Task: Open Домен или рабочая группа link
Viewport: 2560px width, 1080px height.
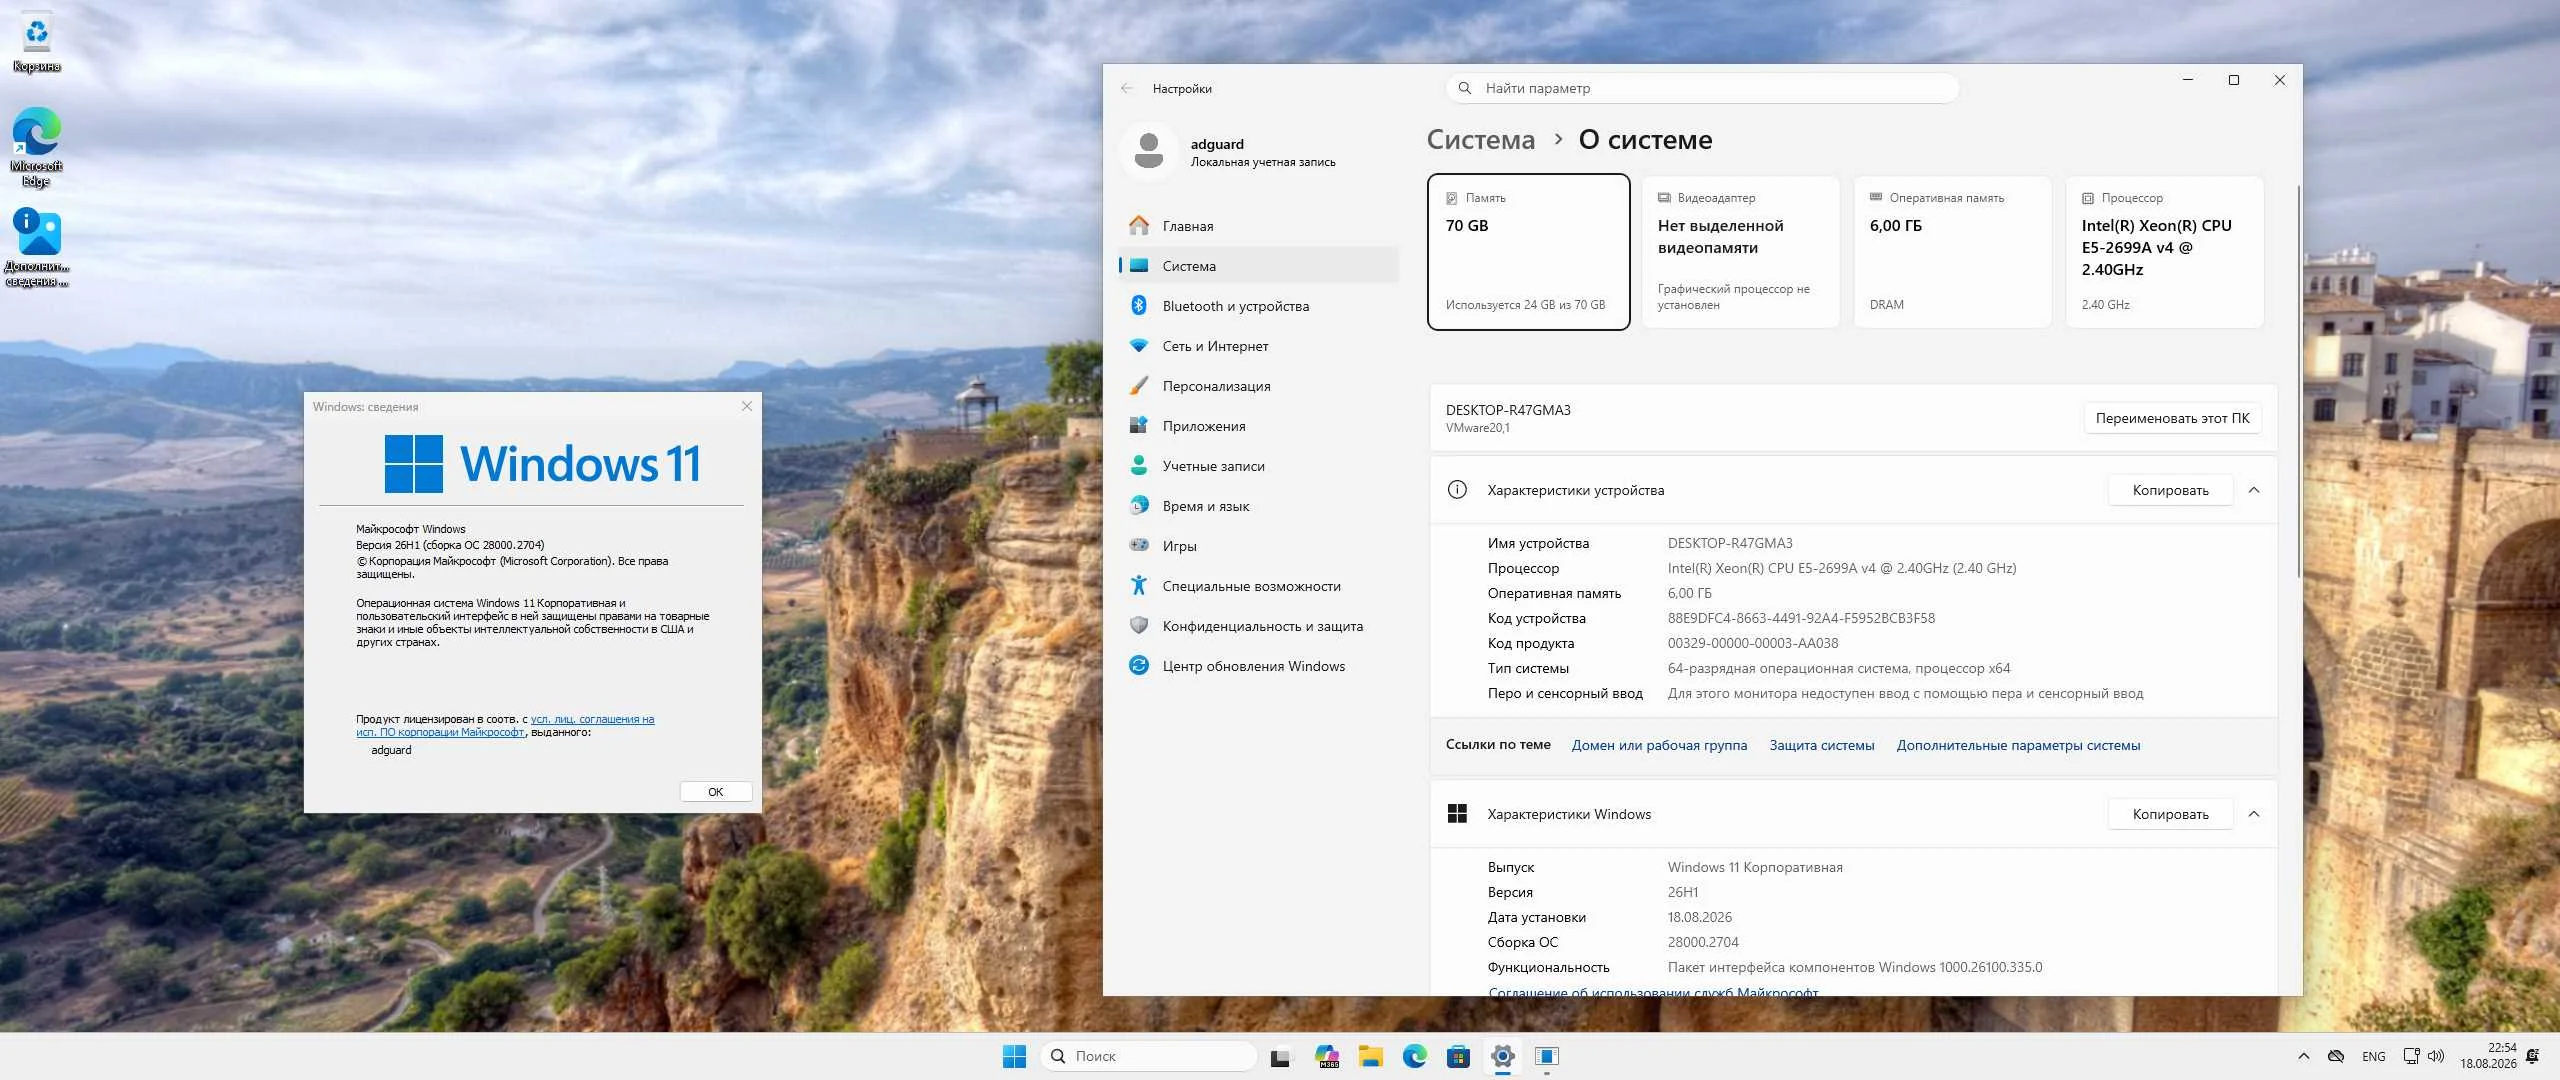Action: coord(1659,745)
